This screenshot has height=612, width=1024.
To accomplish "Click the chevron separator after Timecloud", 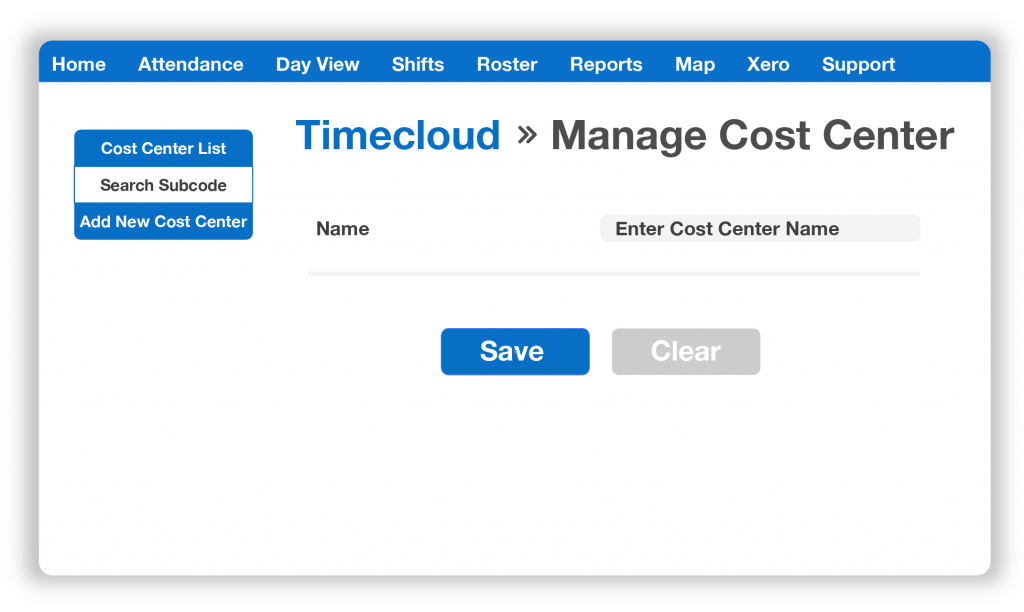I will tap(530, 135).
